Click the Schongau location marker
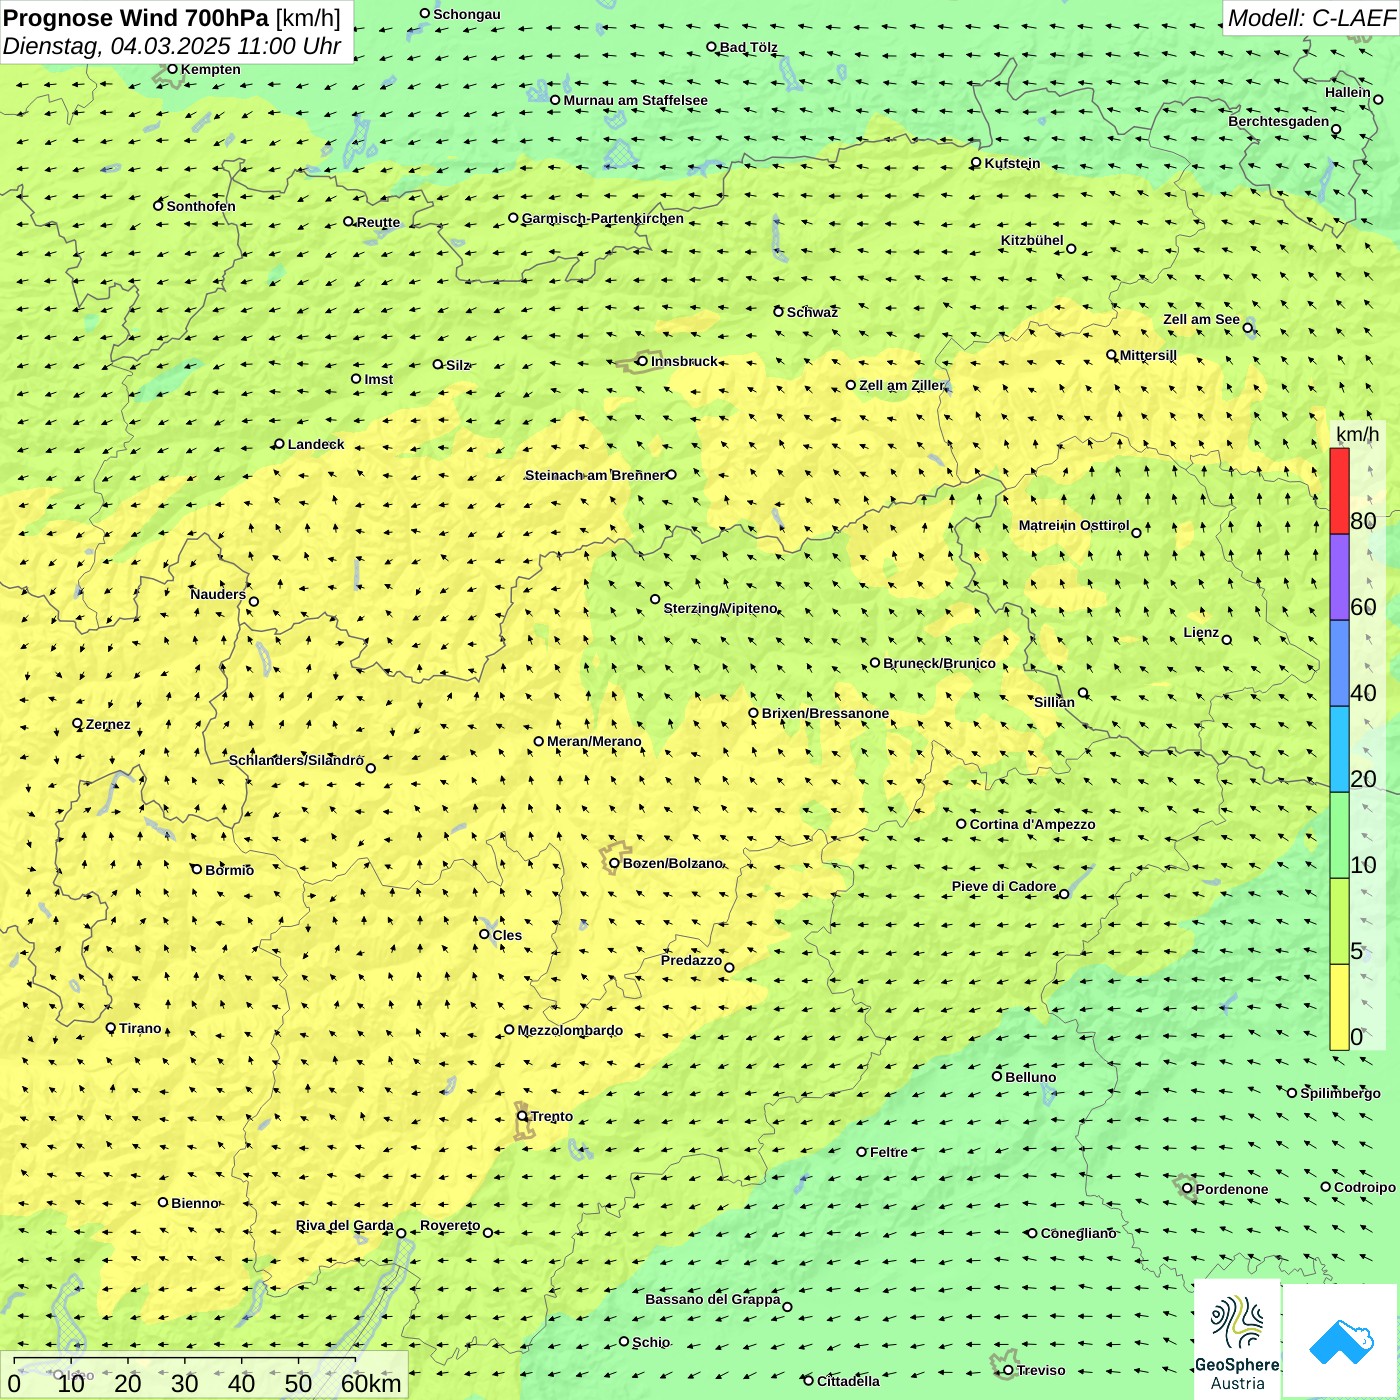Viewport: 1400px width, 1400px height. click(425, 13)
